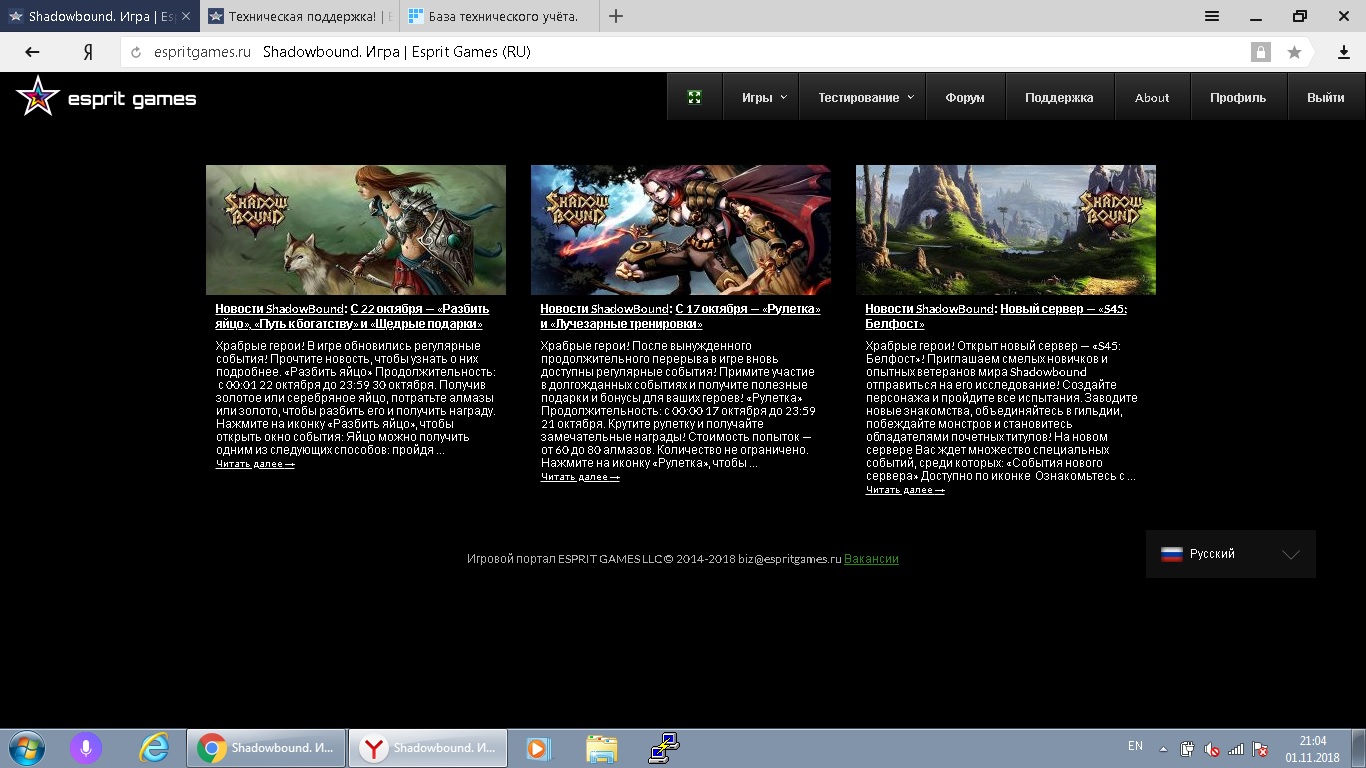
Task: Open the Форум navigation item
Action: pos(965,97)
